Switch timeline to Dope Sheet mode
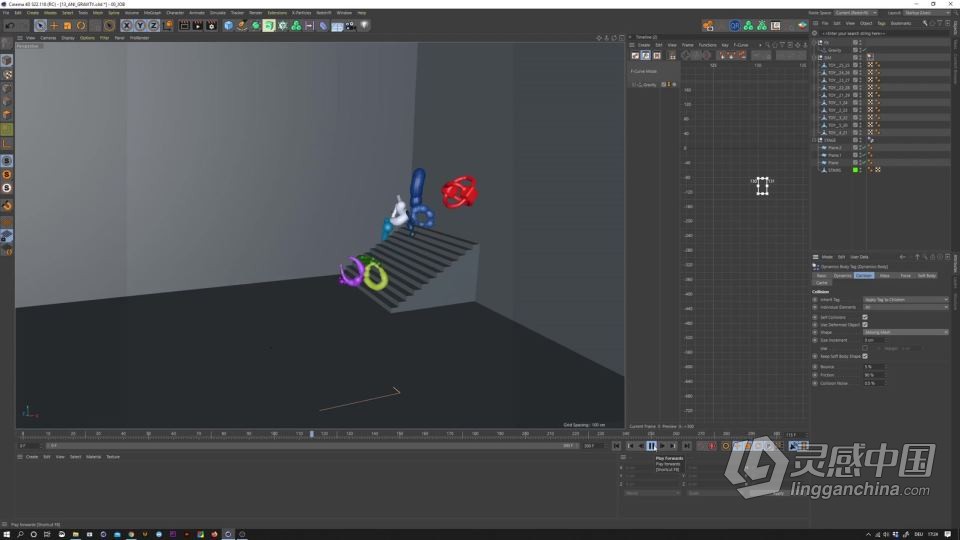960x540 pixels. tap(636, 56)
